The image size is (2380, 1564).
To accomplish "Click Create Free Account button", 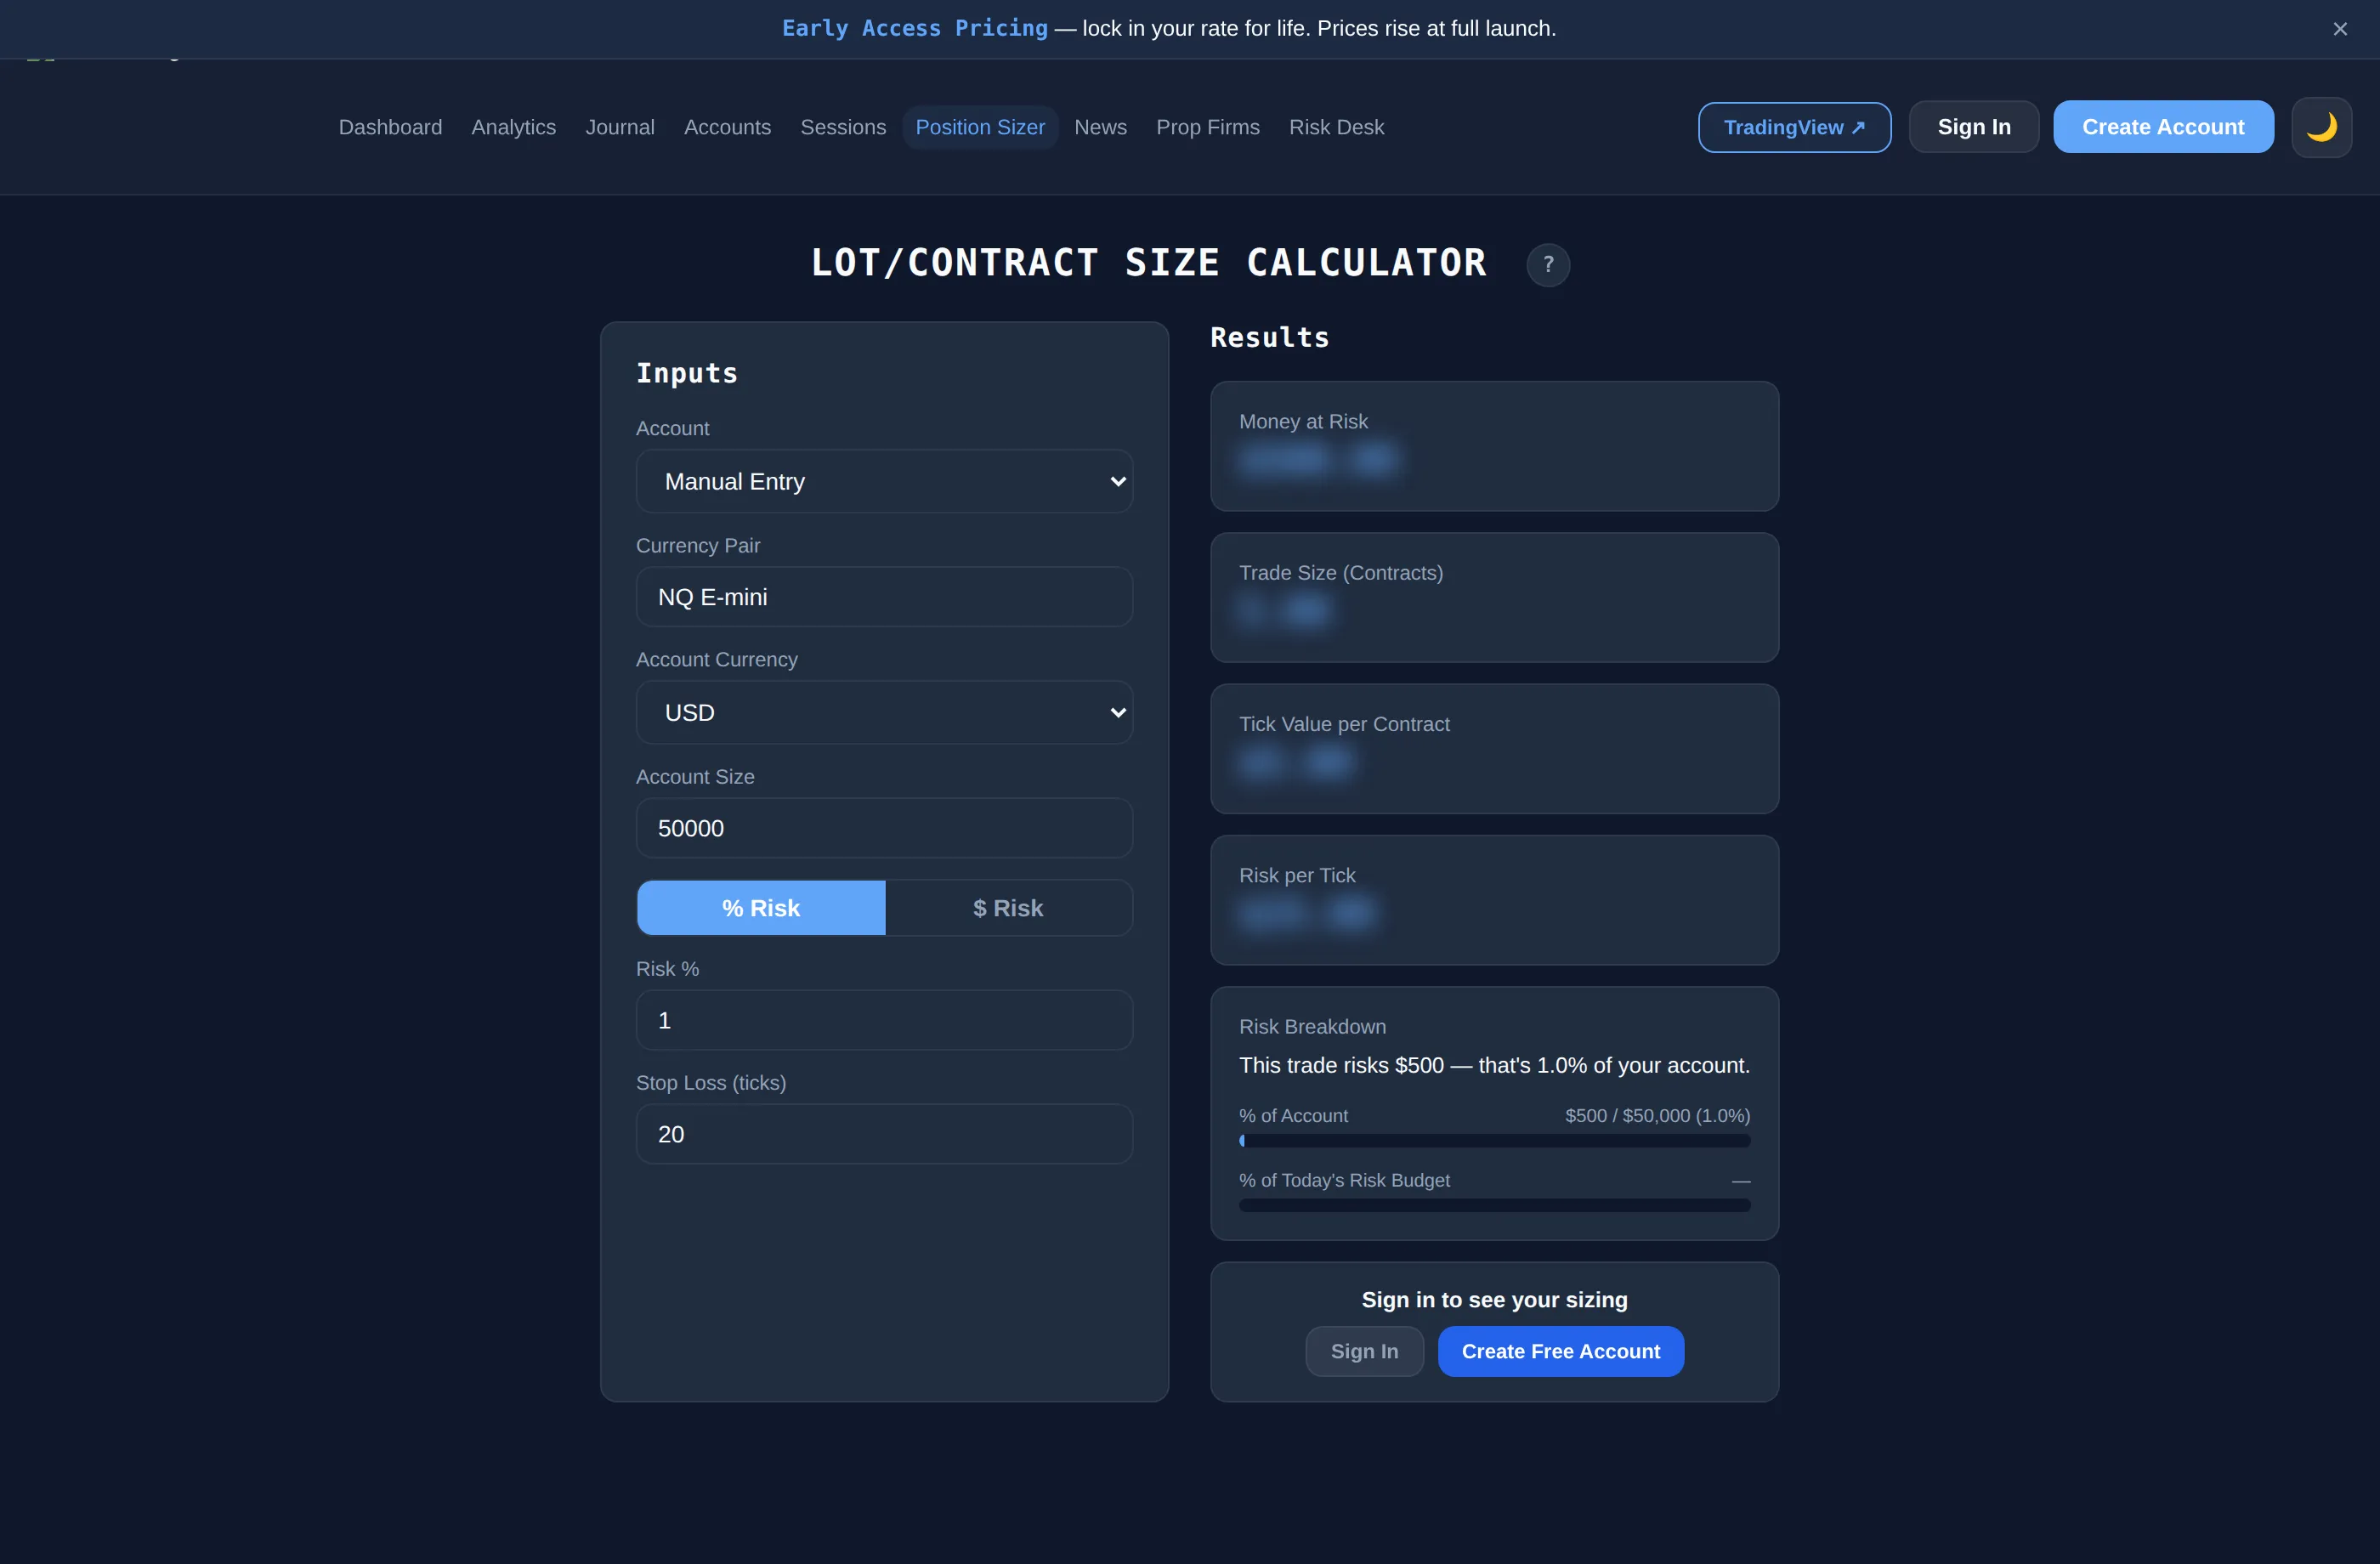I will (1560, 1351).
